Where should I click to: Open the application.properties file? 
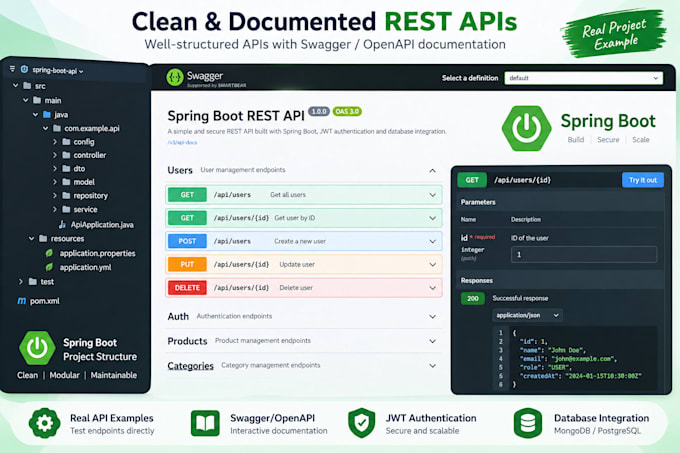tap(98, 253)
